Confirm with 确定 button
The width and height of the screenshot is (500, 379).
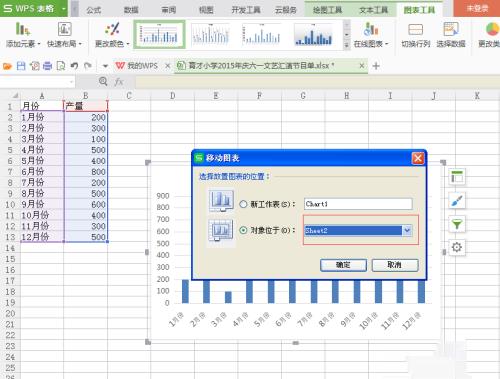pos(343,265)
